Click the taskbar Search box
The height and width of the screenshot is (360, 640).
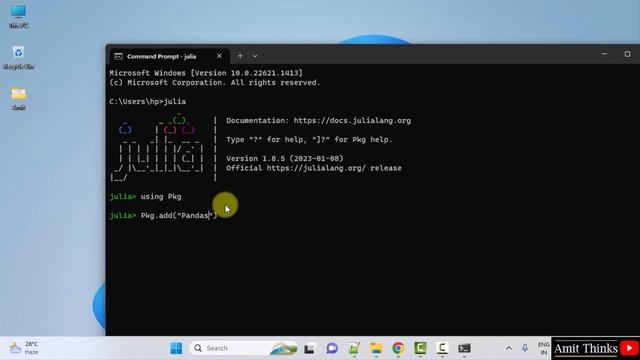coord(243,348)
